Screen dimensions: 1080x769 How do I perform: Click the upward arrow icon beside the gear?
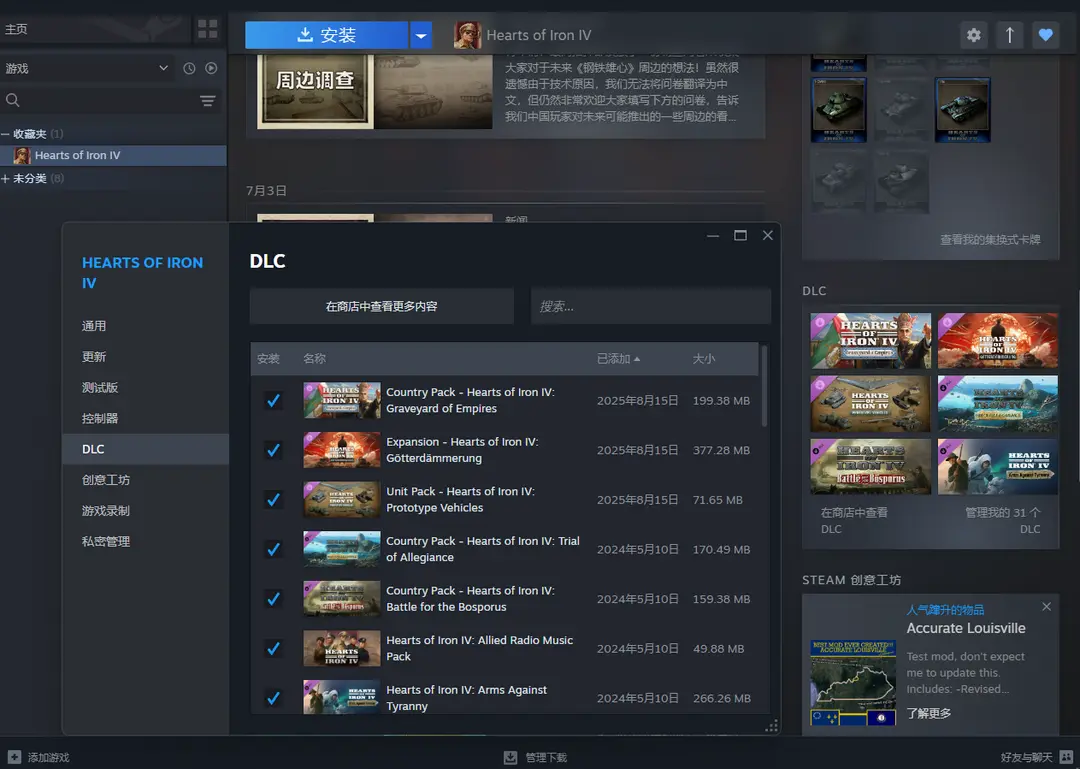pyautogui.click(x=1009, y=35)
